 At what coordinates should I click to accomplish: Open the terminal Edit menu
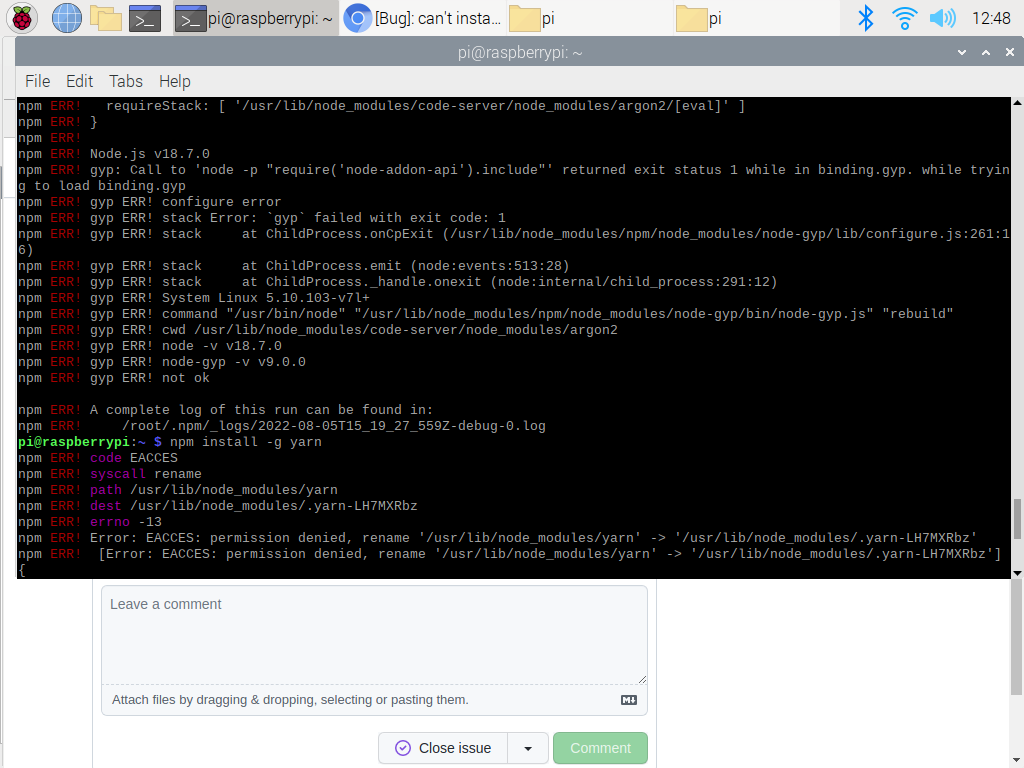pos(80,81)
